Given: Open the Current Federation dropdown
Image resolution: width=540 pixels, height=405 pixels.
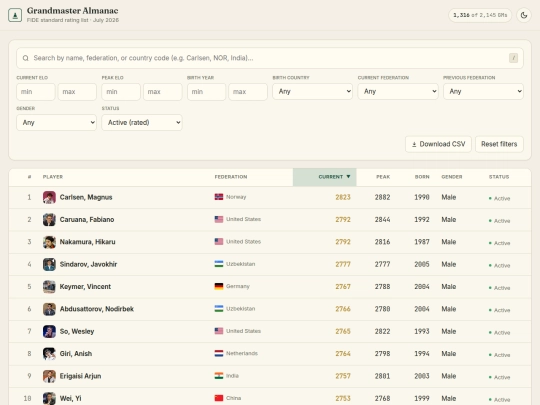Looking at the screenshot, I should (398, 91).
